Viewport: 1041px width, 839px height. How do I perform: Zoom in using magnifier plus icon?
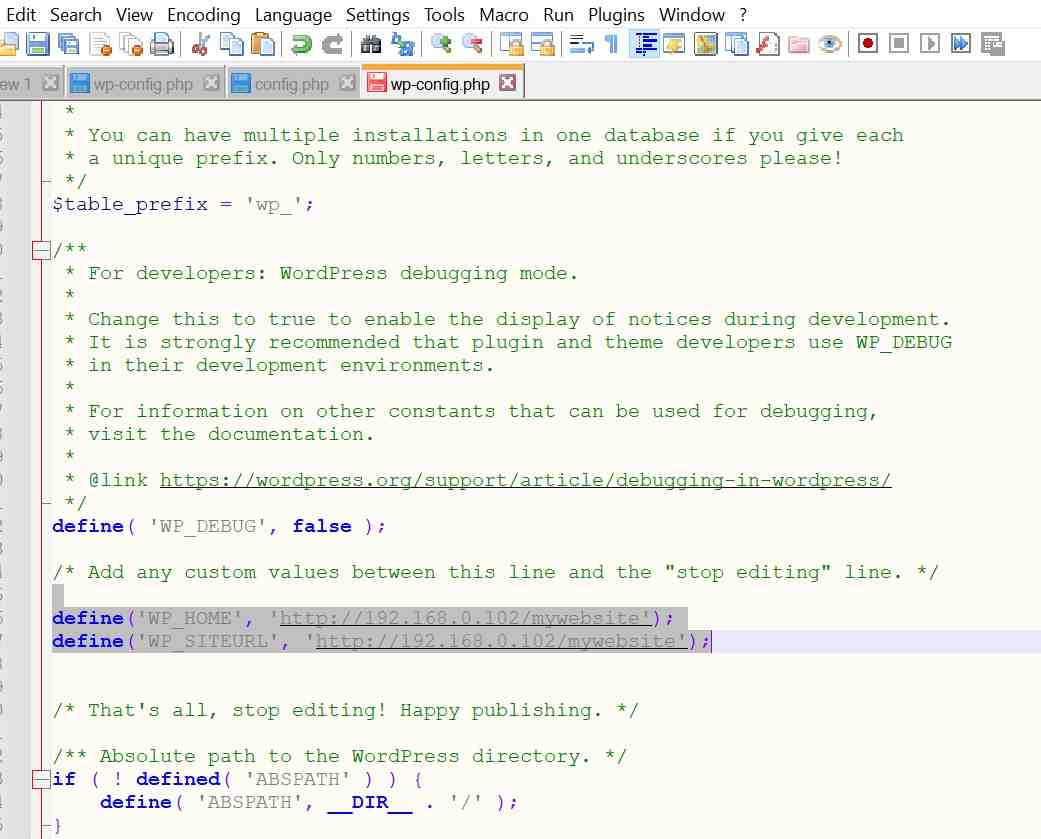pos(441,44)
